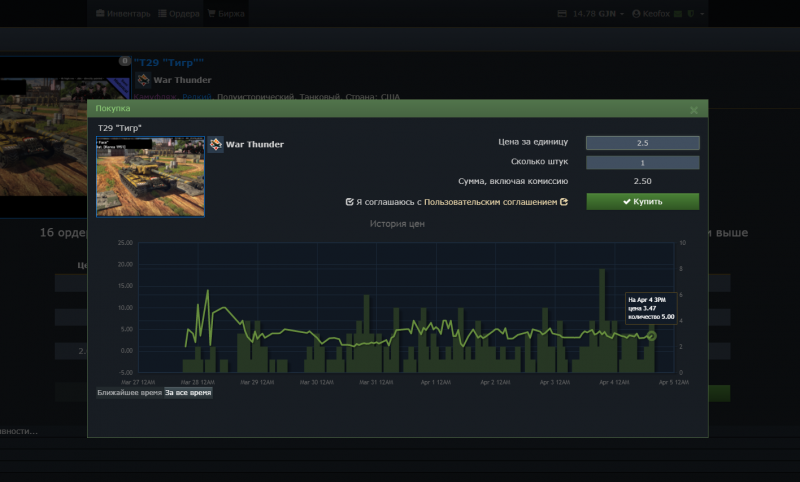This screenshot has height=482, width=800.
Task: Click the chart tooltip for Apr 4 3PM
Action: point(651,308)
